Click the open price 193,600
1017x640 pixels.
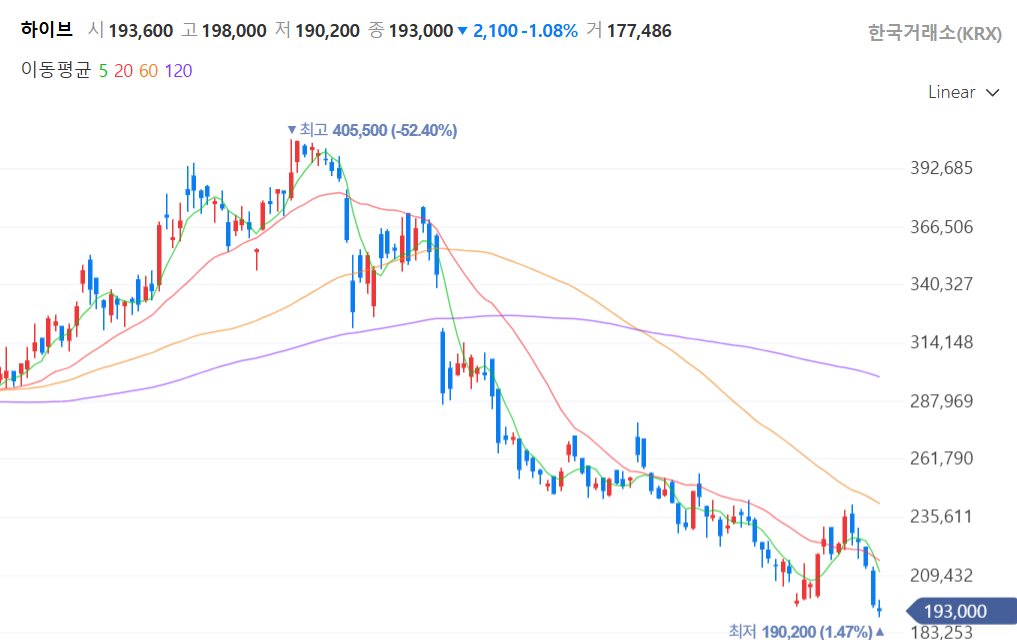pyautogui.click(x=141, y=30)
